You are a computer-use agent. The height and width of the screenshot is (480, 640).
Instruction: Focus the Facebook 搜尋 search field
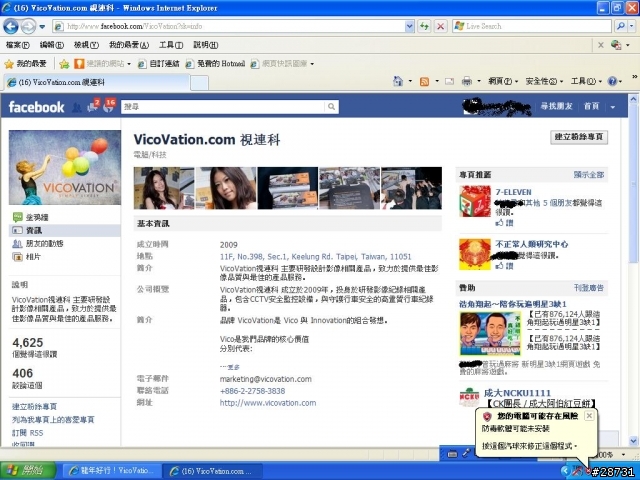[223, 107]
